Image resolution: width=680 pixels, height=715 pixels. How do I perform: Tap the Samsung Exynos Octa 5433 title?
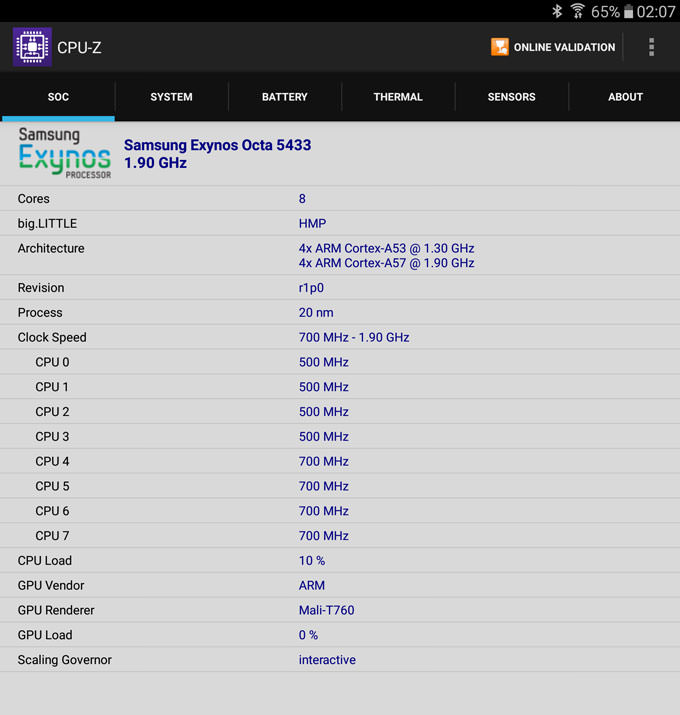[x=217, y=145]
